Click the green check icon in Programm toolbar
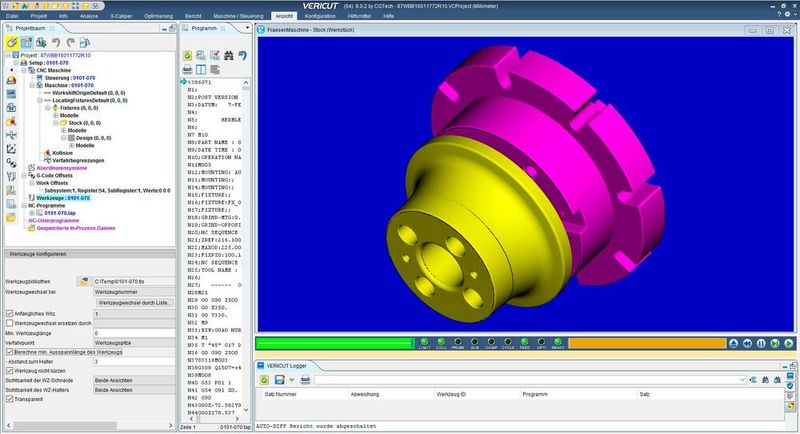 tap(187, 55)
